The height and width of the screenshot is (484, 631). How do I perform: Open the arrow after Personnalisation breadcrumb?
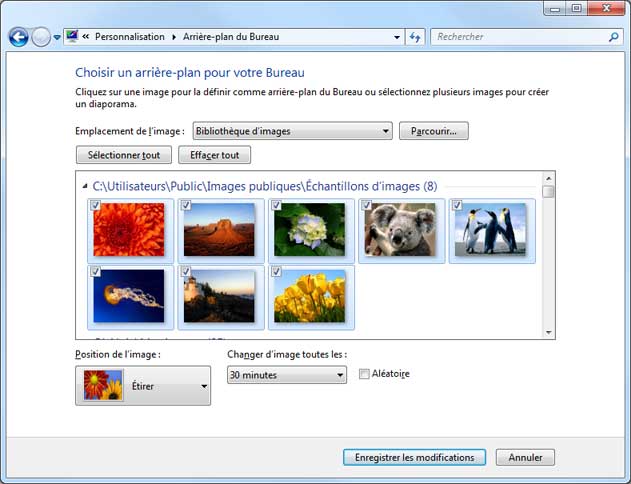point(174,37)
